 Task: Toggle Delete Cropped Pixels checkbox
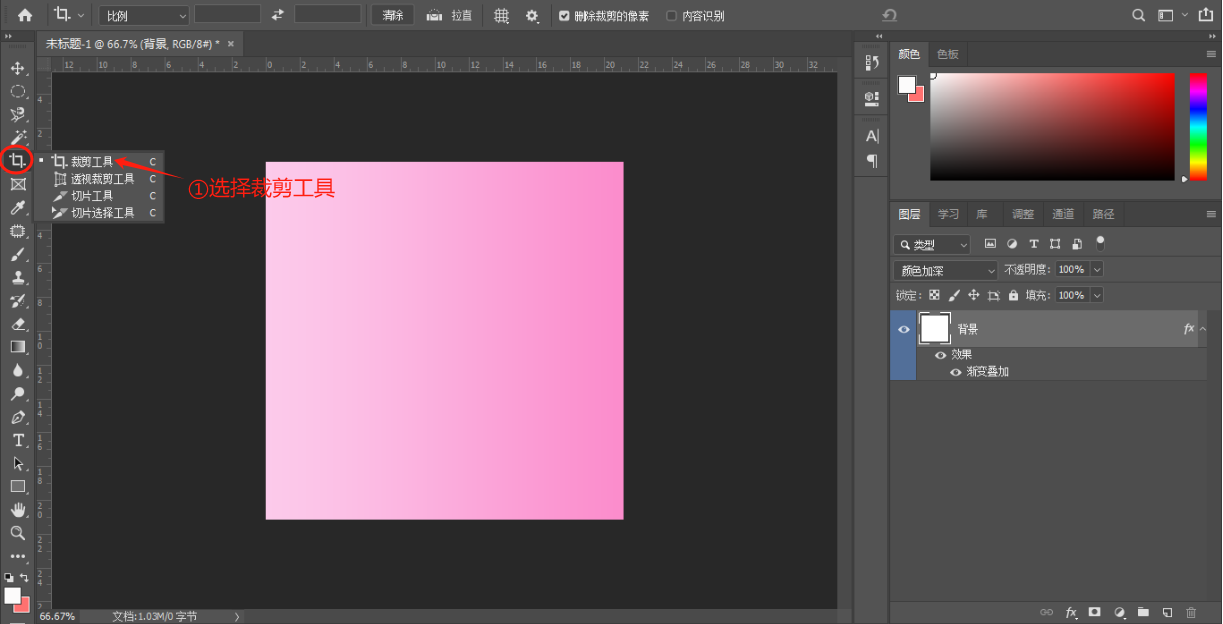[565, 16]
